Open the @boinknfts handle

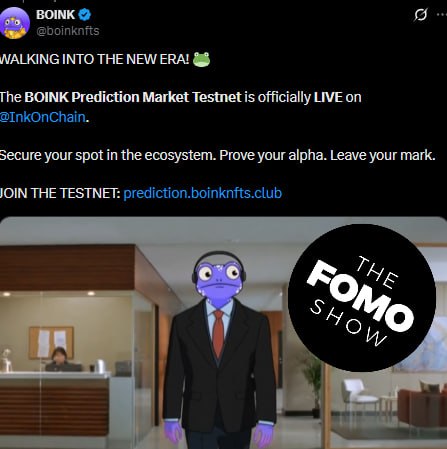point(68,31)
